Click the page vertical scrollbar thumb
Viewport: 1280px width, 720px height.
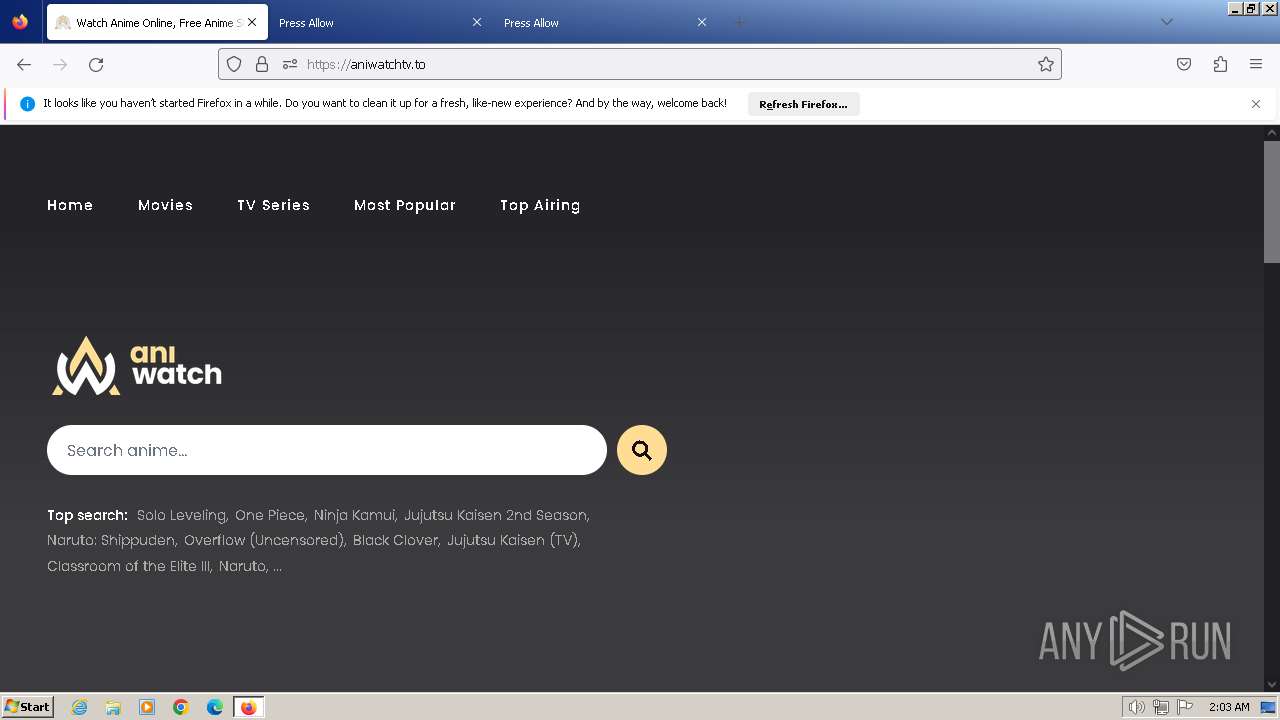coord(1272,200)
